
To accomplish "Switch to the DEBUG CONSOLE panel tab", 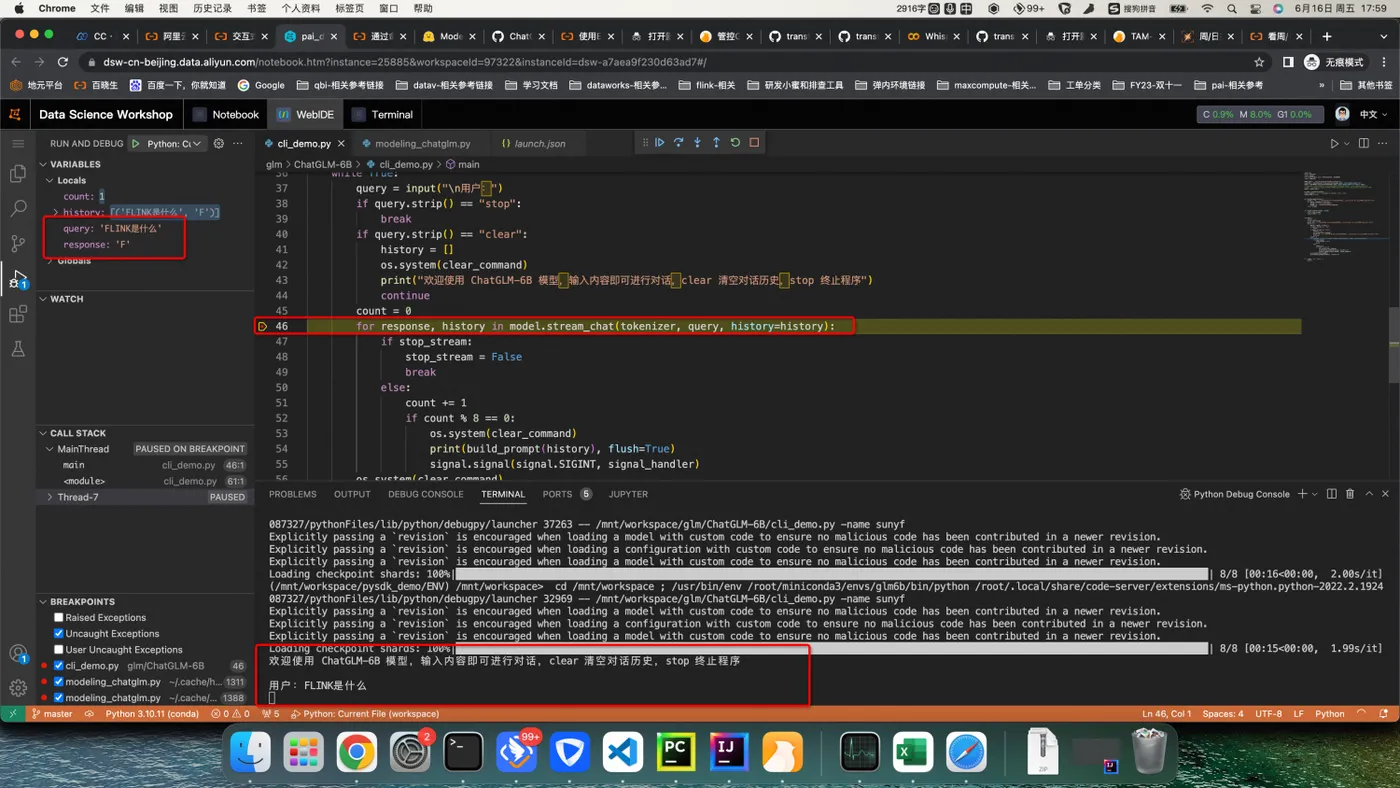I will pyautogui.click(x=426, y=494).
